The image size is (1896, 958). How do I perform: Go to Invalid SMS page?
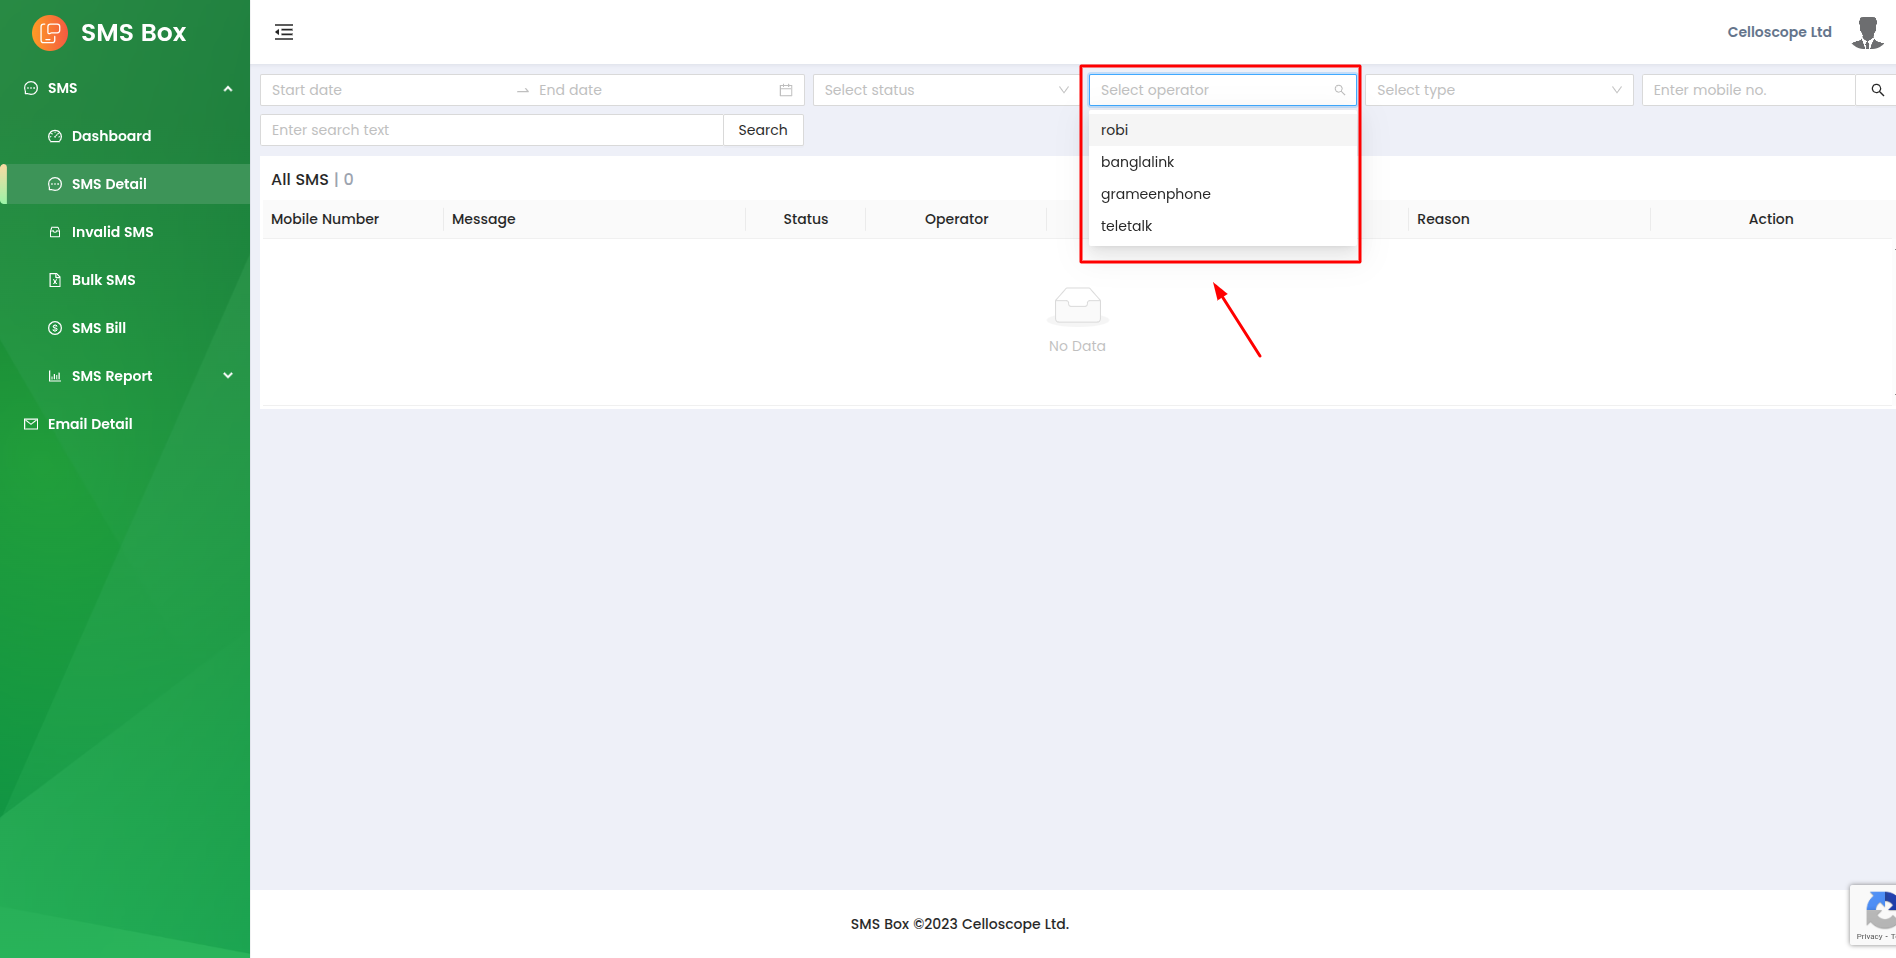112,232
